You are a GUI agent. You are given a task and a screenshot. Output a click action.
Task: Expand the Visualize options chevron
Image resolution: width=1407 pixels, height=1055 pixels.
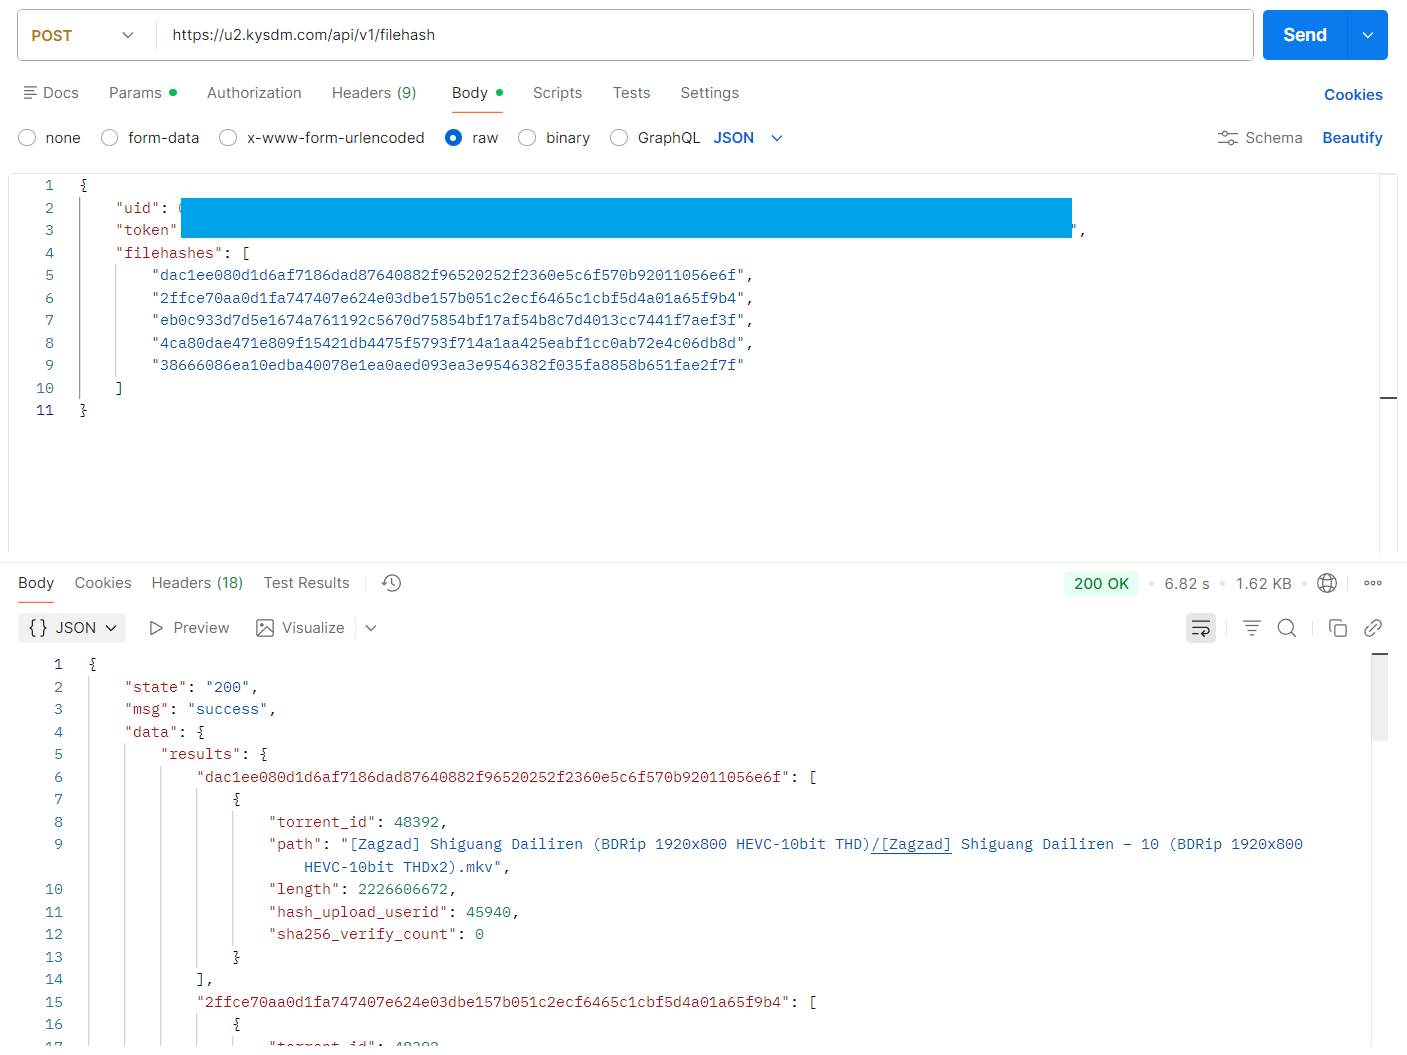tap(371, 628)
